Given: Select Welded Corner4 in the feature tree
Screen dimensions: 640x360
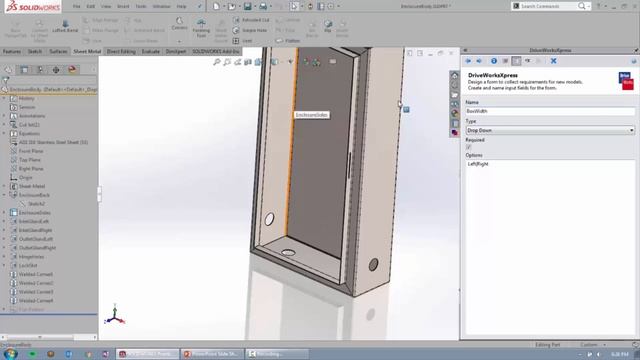Looking at the screenshot, I should pos(36,301).
